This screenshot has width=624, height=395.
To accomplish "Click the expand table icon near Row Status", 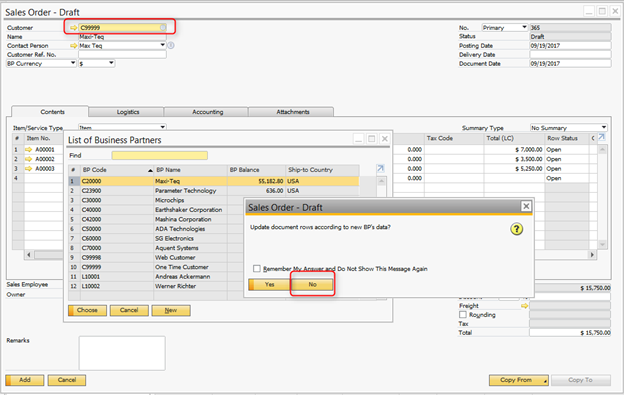I will tap(601, 137).
